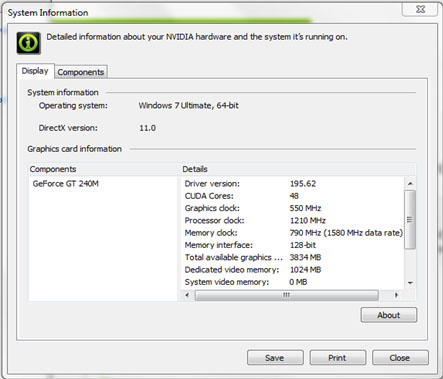
Task: Select the Total available graphics row
Action: tap(293, 258)
